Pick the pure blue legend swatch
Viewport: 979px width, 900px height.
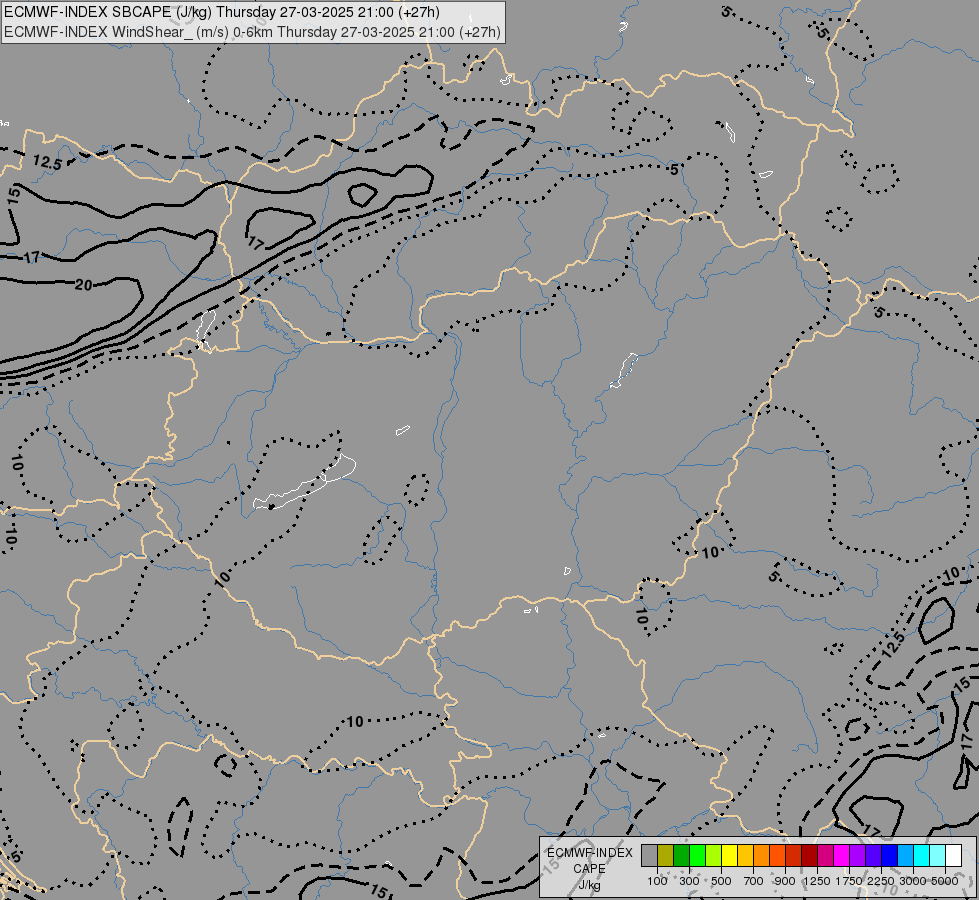(x=890, y=856)
